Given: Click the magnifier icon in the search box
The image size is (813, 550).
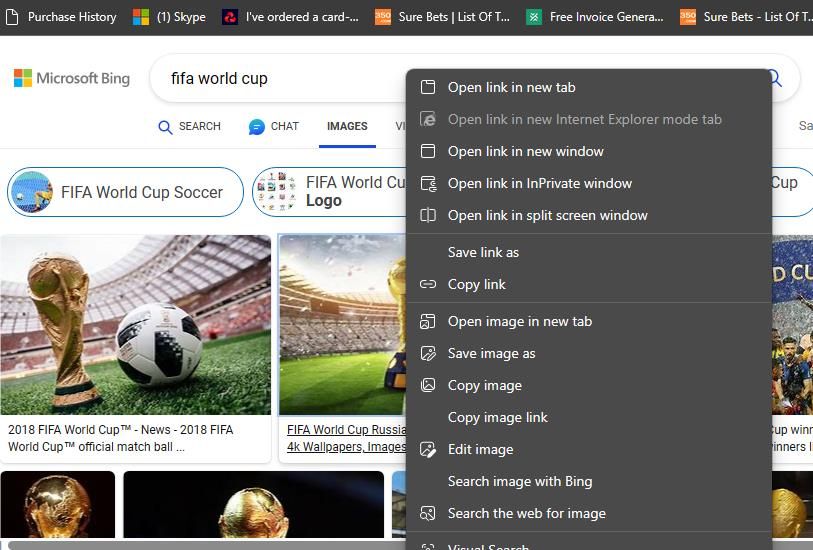Looking at the screenshot, I should coord(775,78).
